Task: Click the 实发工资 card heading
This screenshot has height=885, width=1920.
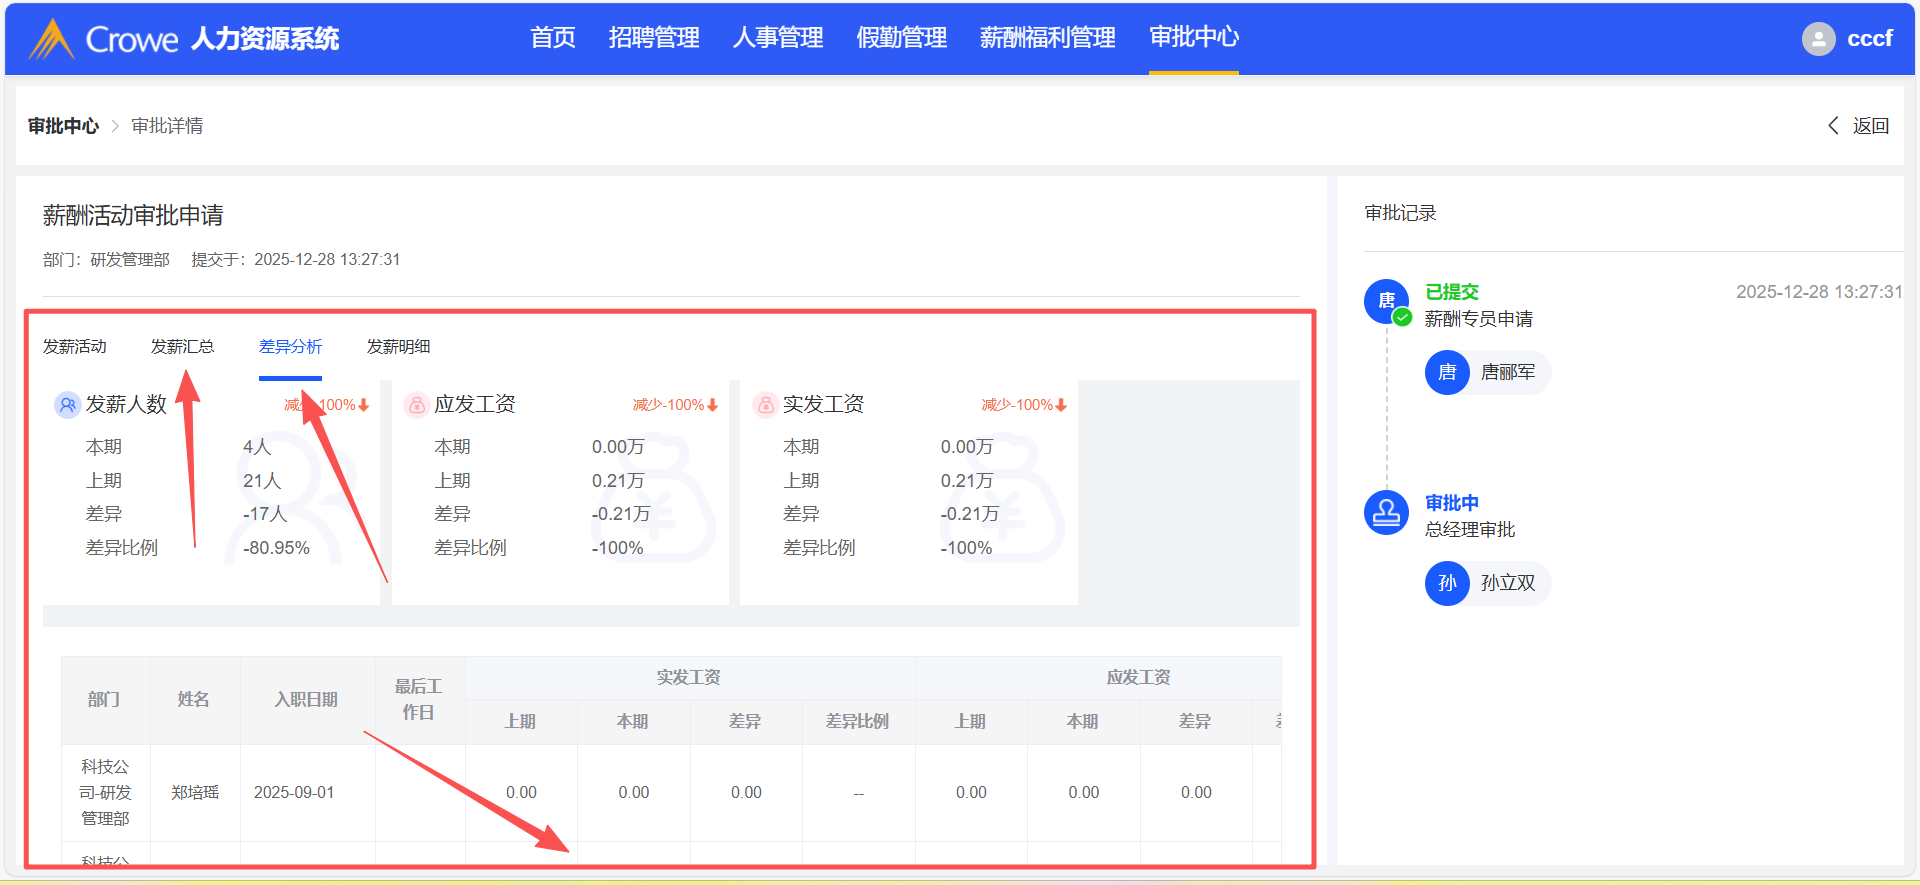Action: pyautogui.click(x=824, y=404)
